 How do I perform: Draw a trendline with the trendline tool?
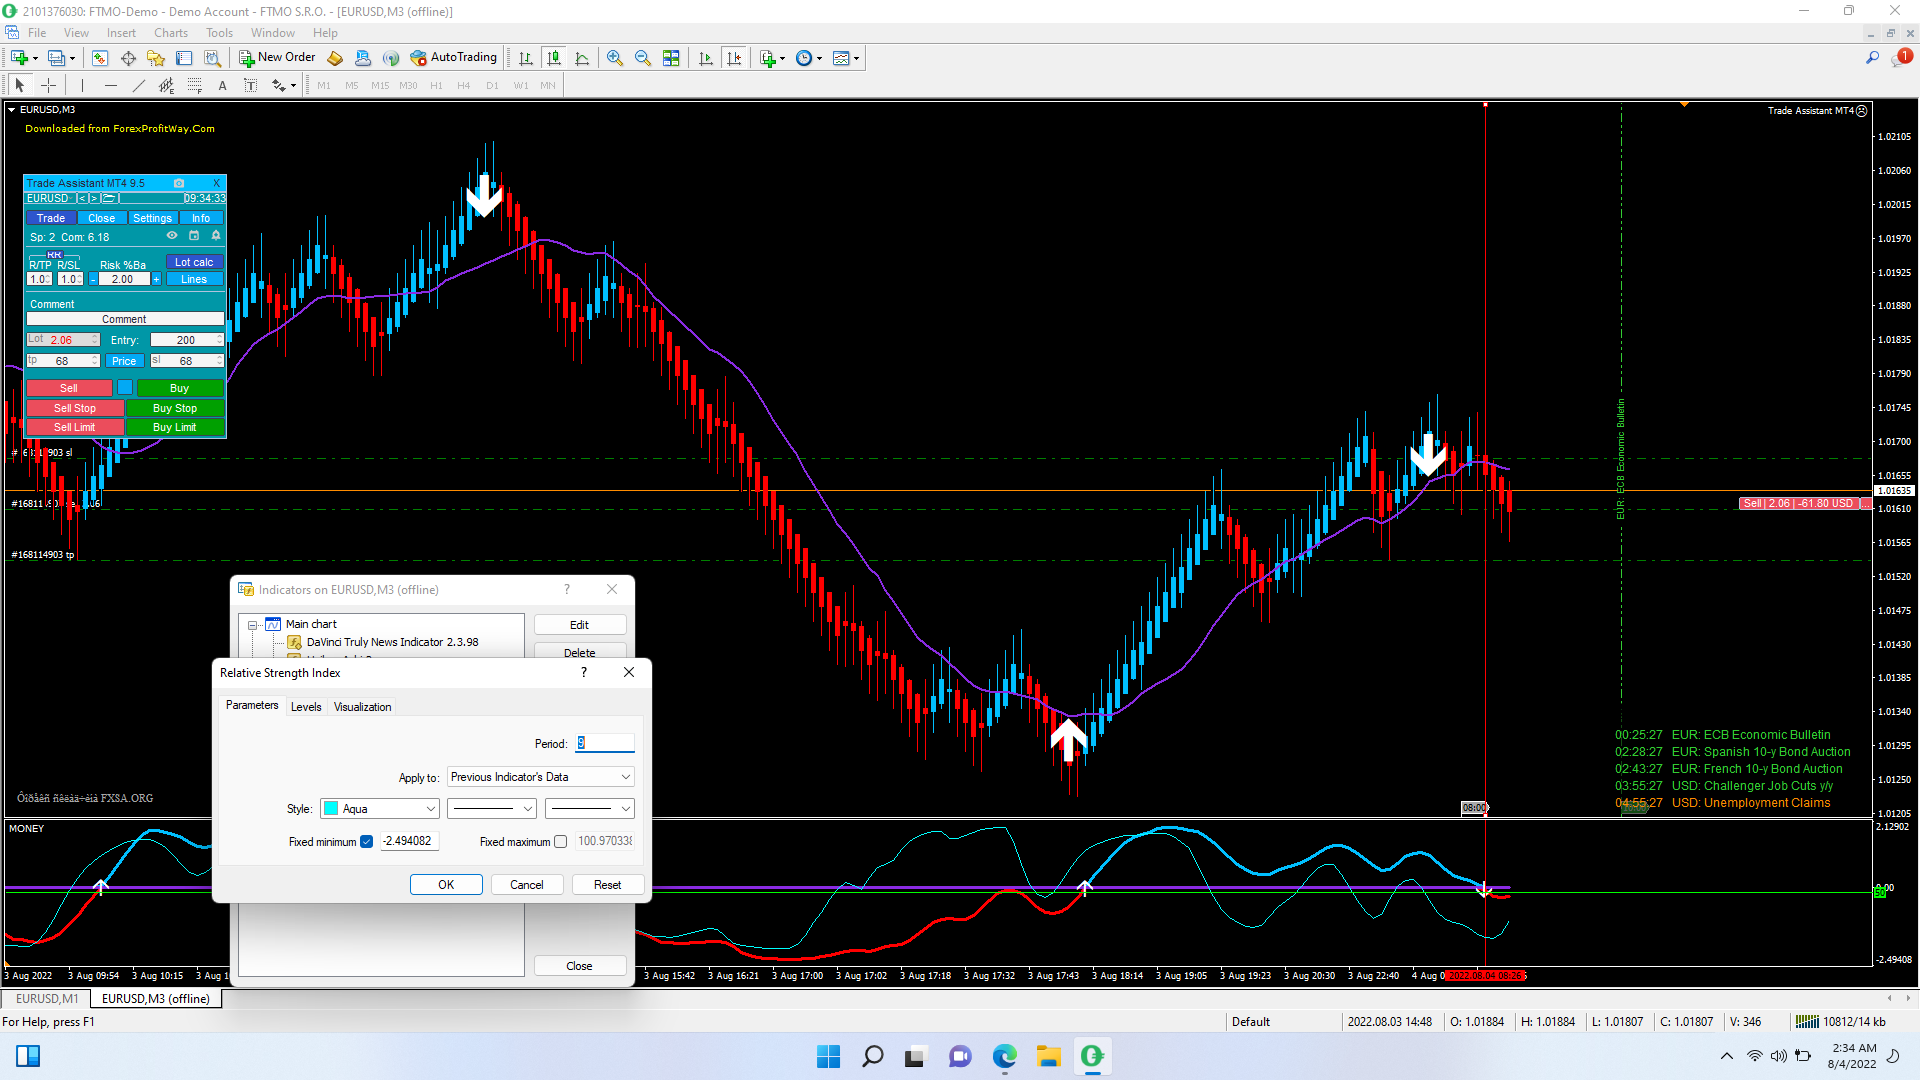pyautogui.click(x=139, y=86)
